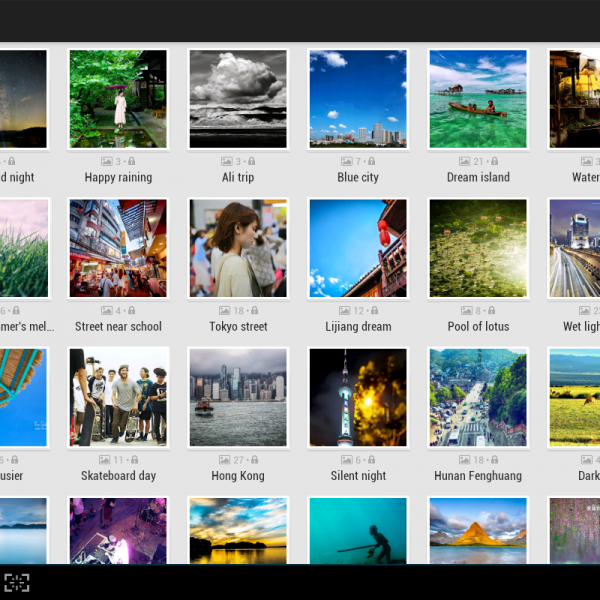600x600 pixels.
Task: Click the focus frame icon in bottom bar
Action: (16, 583)
